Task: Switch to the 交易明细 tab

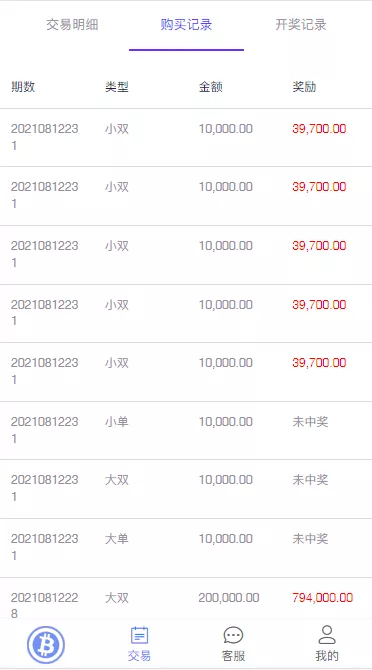Action: tap(72, 25)
